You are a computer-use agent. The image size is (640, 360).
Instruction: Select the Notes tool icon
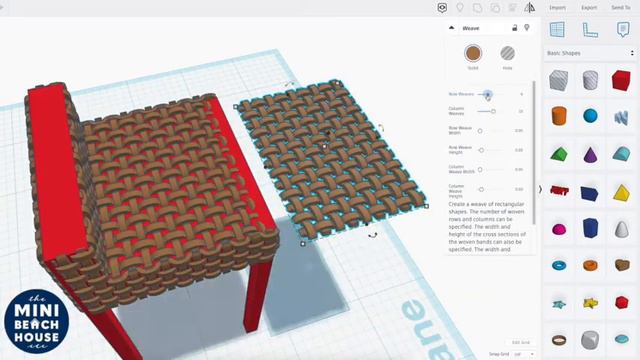pos(623,30)
